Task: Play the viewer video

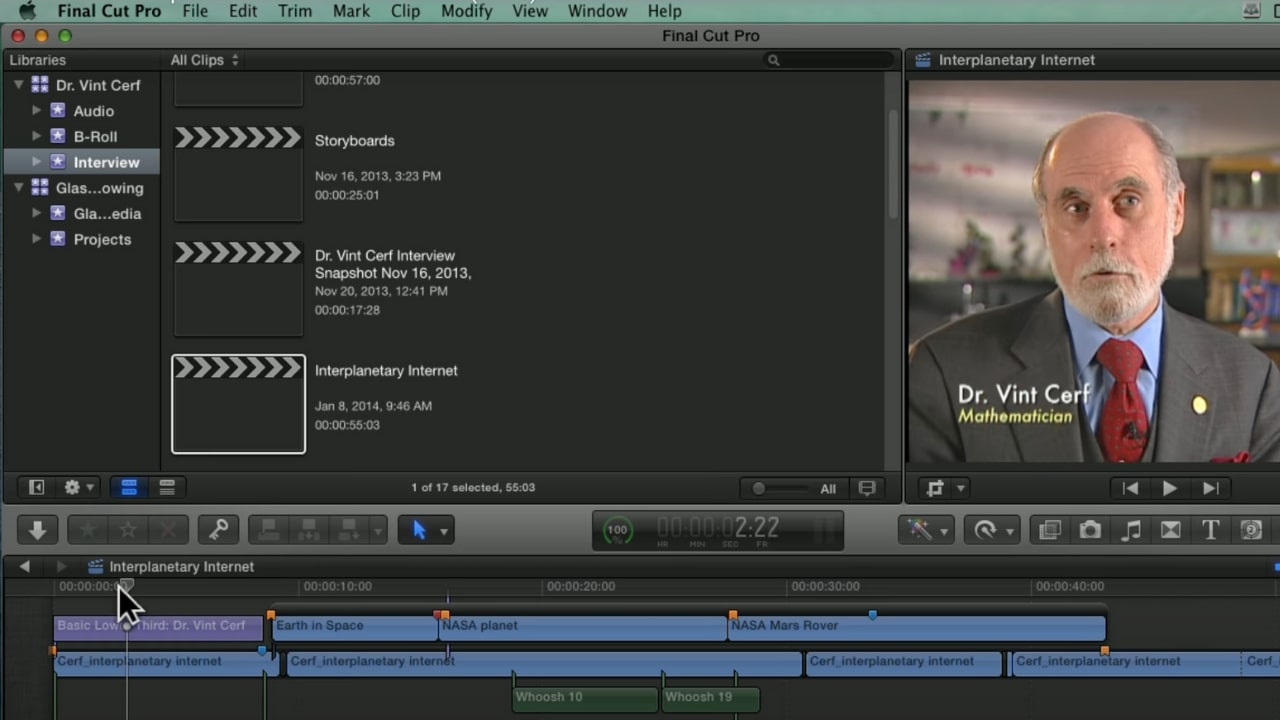Action: [x=1169, y=488]
